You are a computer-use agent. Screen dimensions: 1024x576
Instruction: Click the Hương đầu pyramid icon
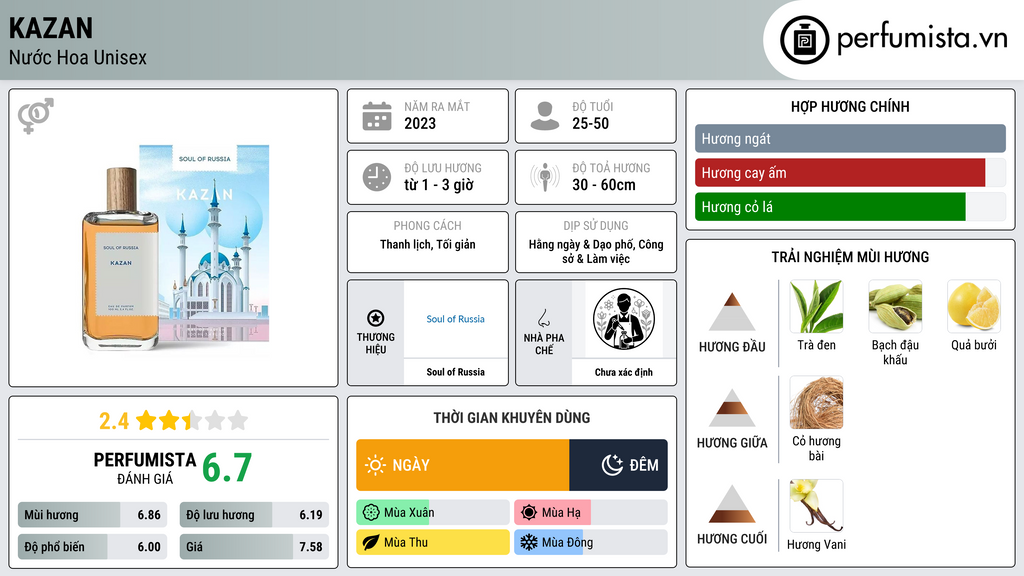pos(732,312)
